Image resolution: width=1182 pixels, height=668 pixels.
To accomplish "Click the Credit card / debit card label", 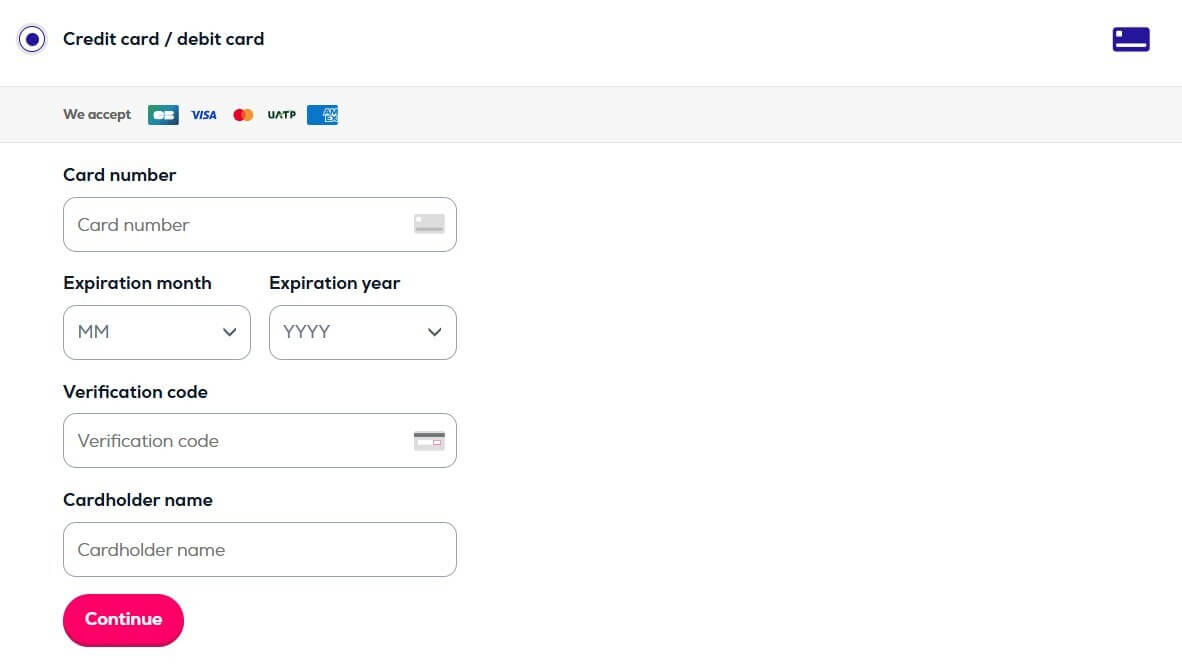I will pos(164,39).
